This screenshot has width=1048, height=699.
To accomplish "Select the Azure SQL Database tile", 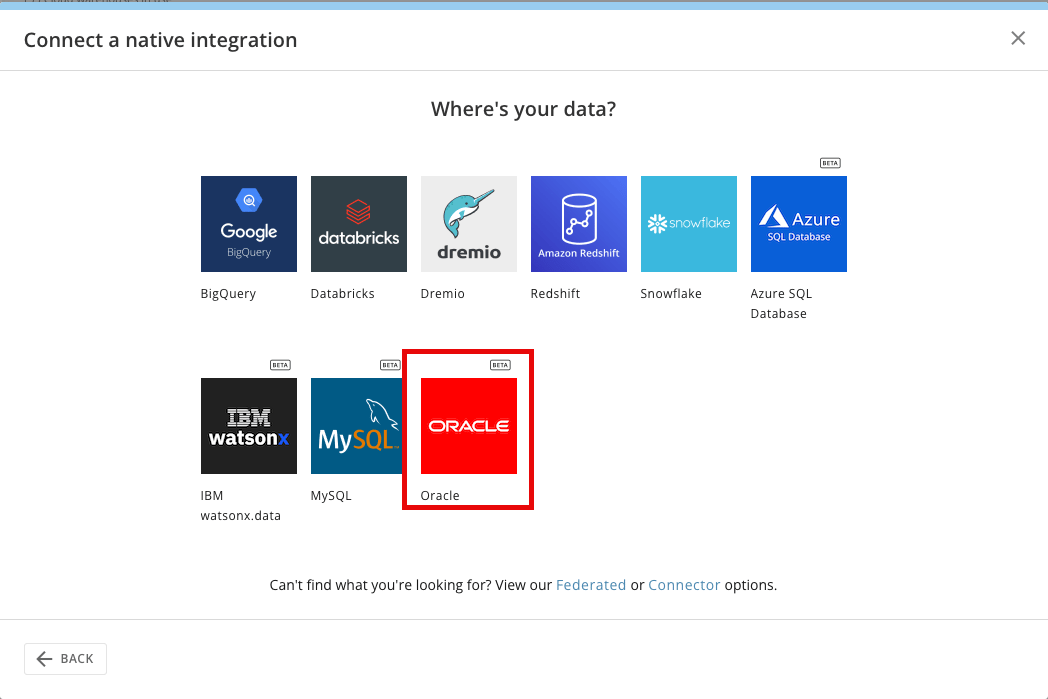I will pyautogui.click(x=799, y=224).
